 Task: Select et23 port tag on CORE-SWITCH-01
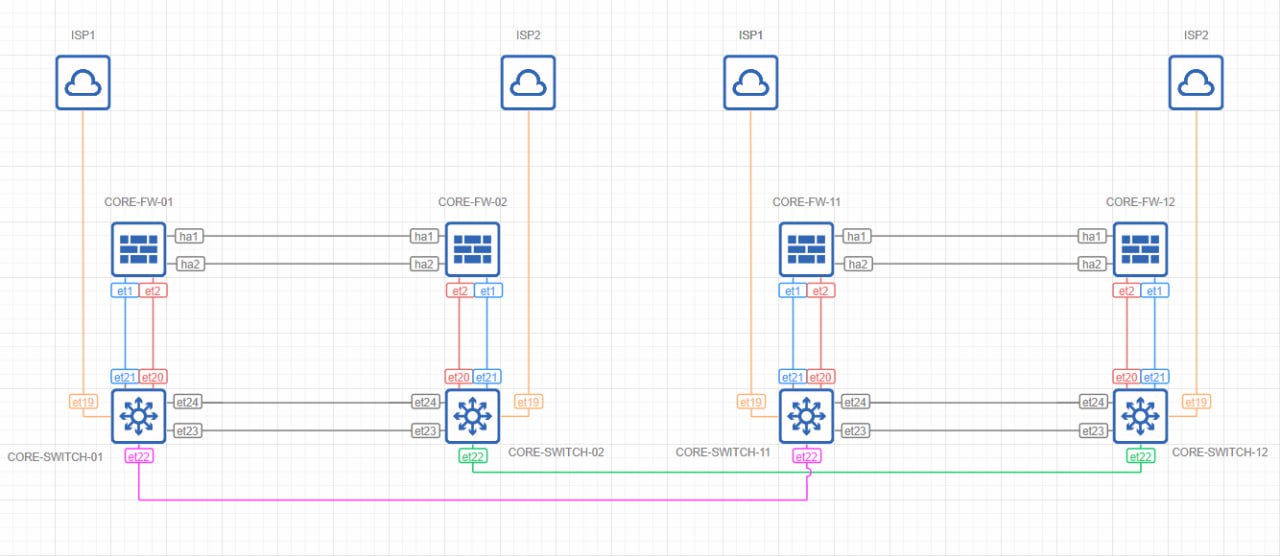tap(187, 431)
